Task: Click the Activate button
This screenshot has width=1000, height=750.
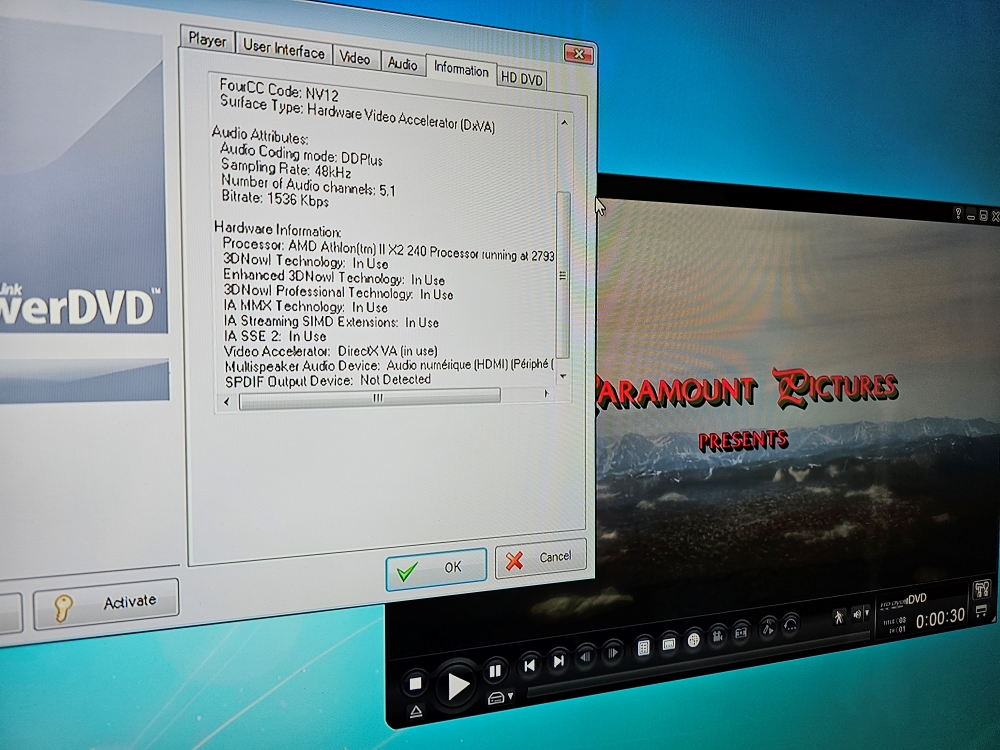Action: click(106, 603)
